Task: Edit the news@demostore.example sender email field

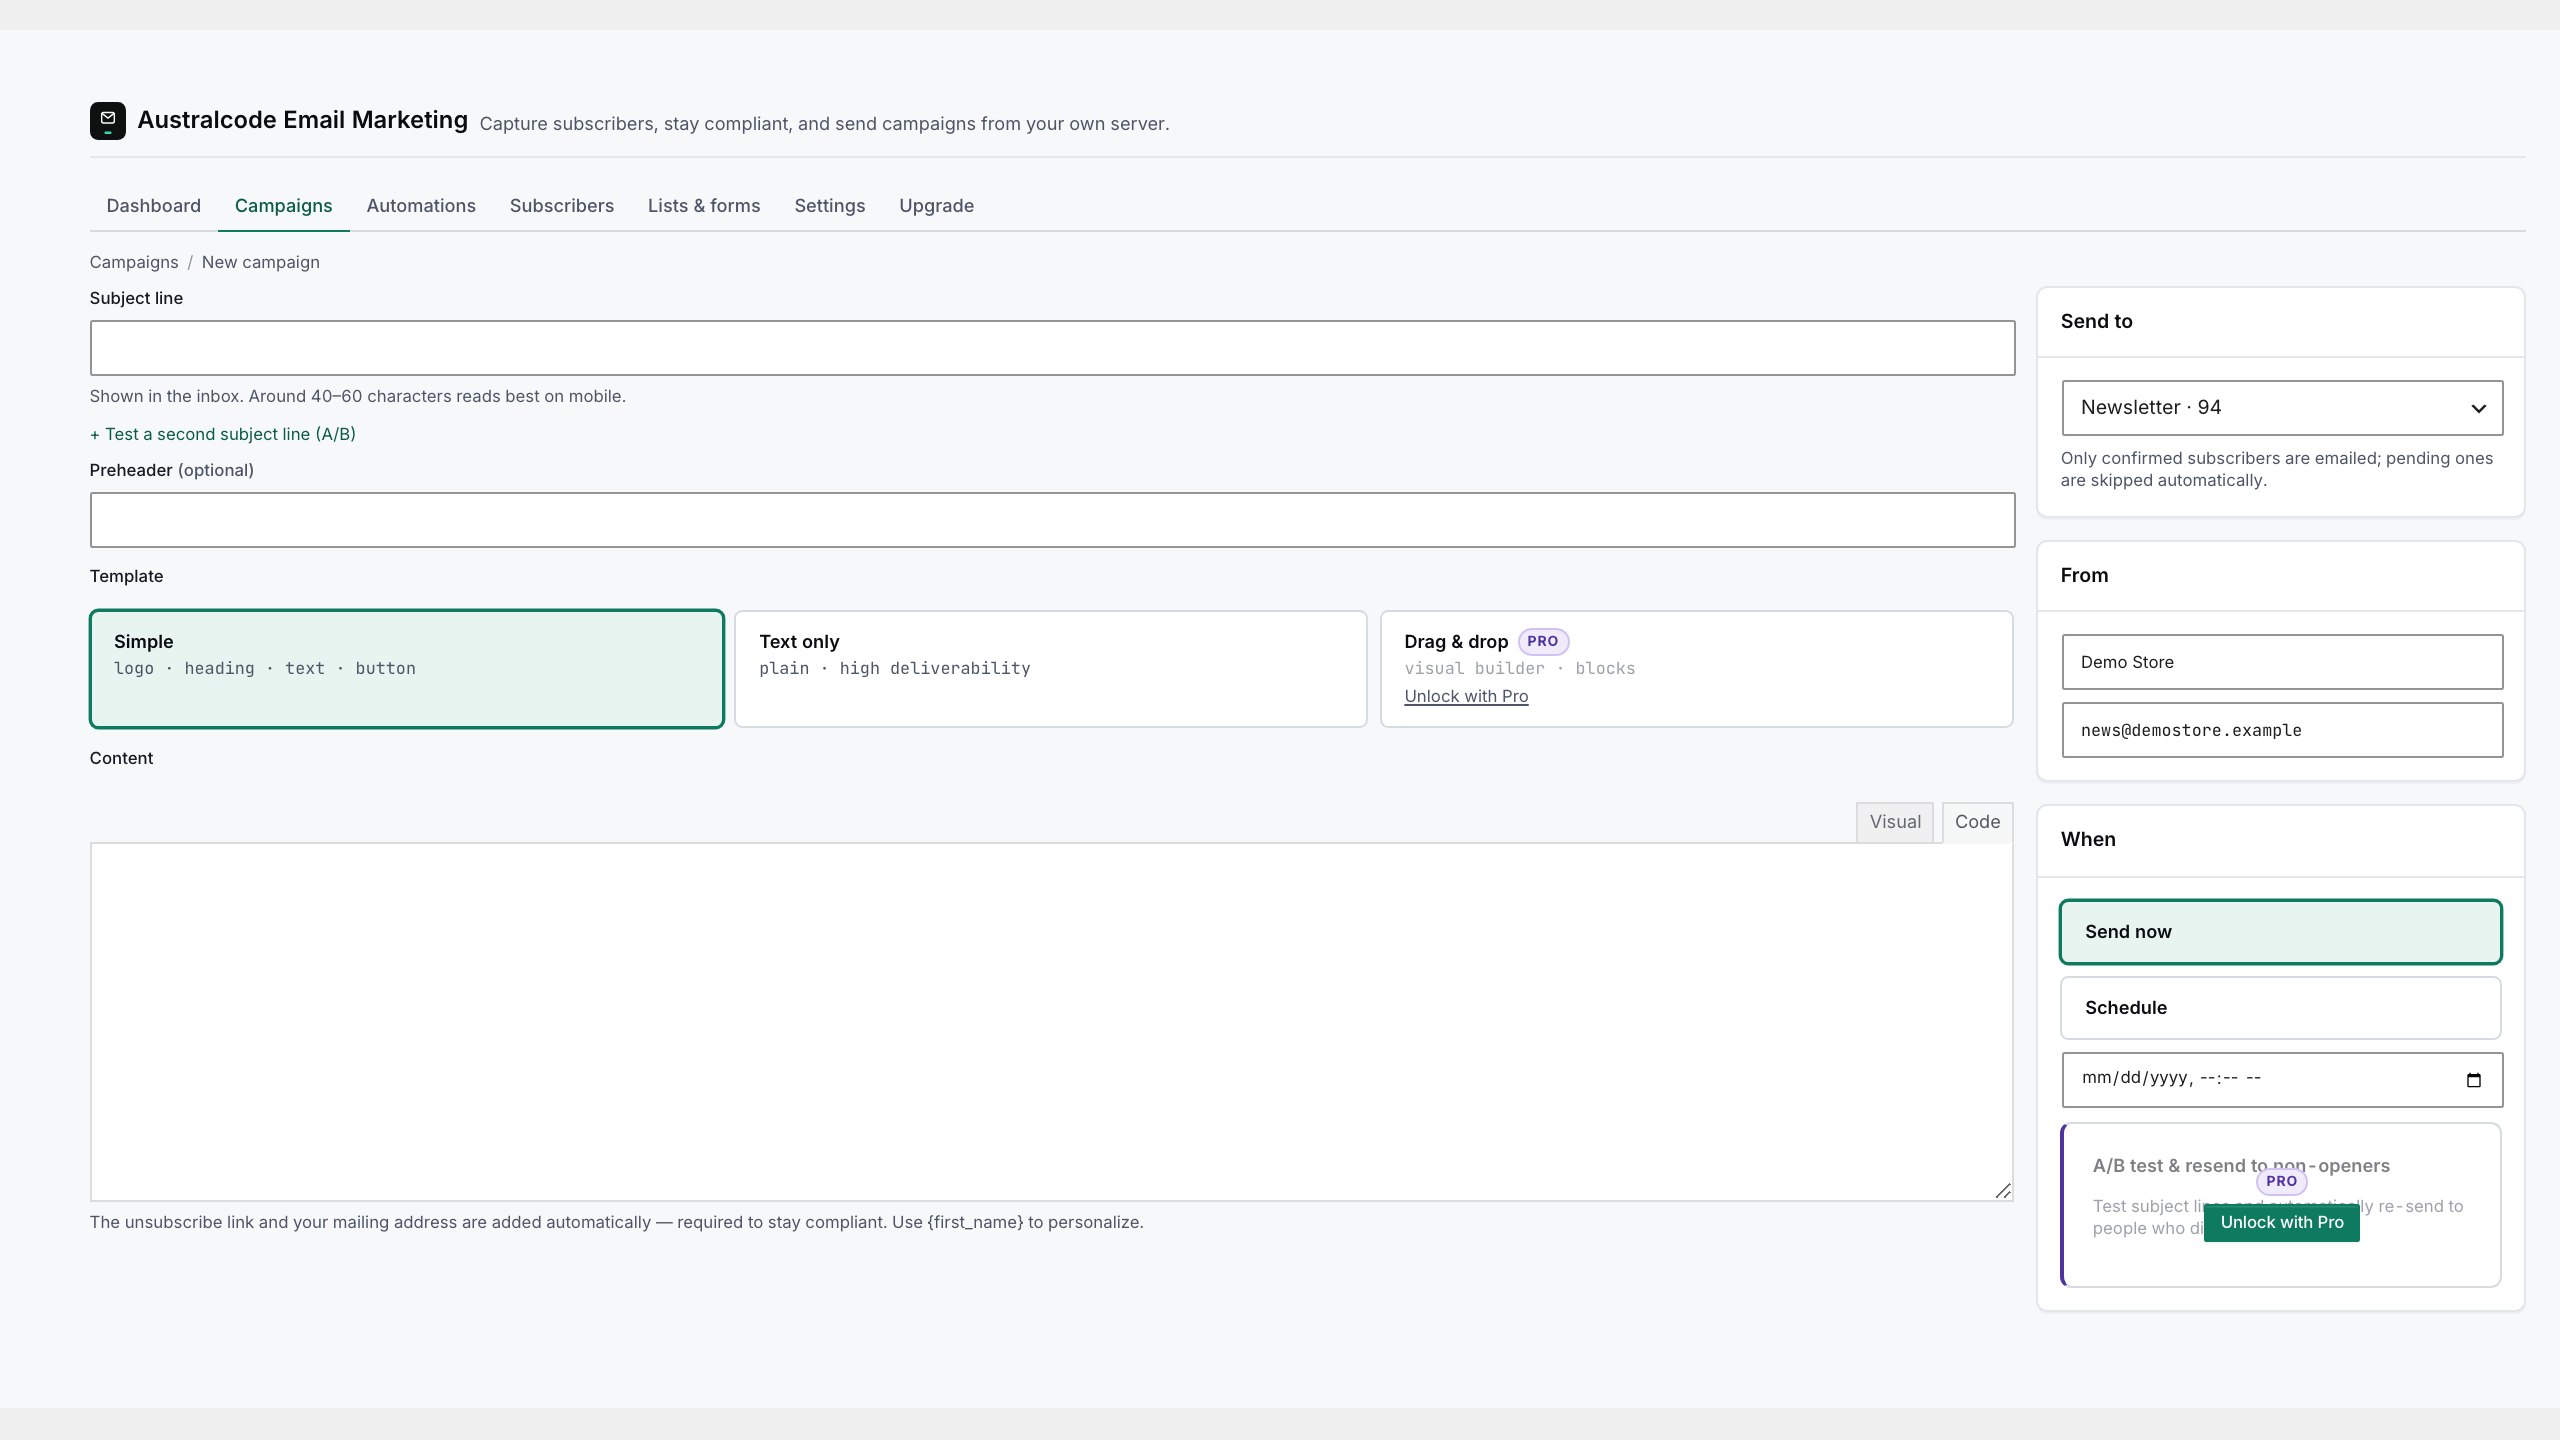Action: (x=2282, y=730)
